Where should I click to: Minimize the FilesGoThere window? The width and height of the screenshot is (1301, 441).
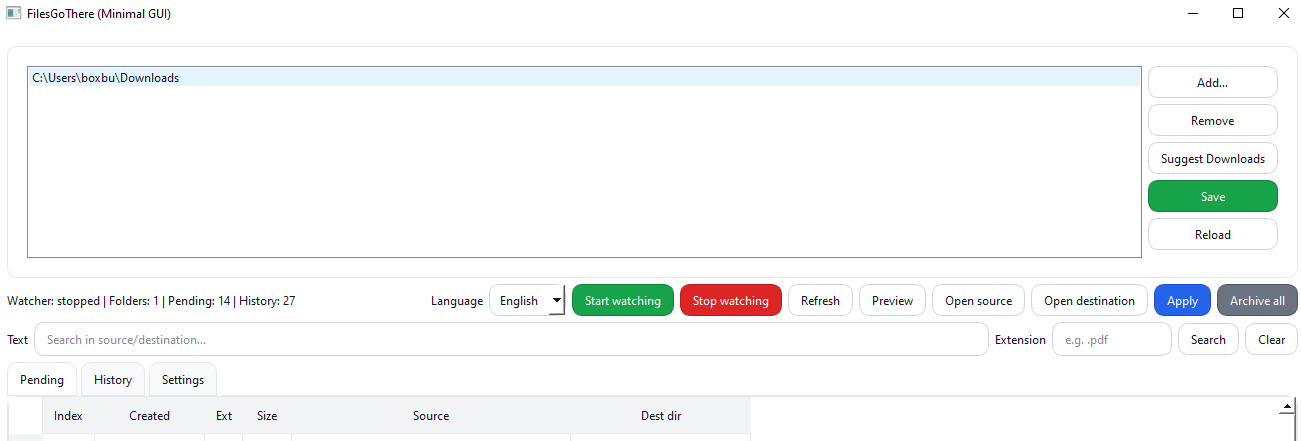pos(1192,14)
